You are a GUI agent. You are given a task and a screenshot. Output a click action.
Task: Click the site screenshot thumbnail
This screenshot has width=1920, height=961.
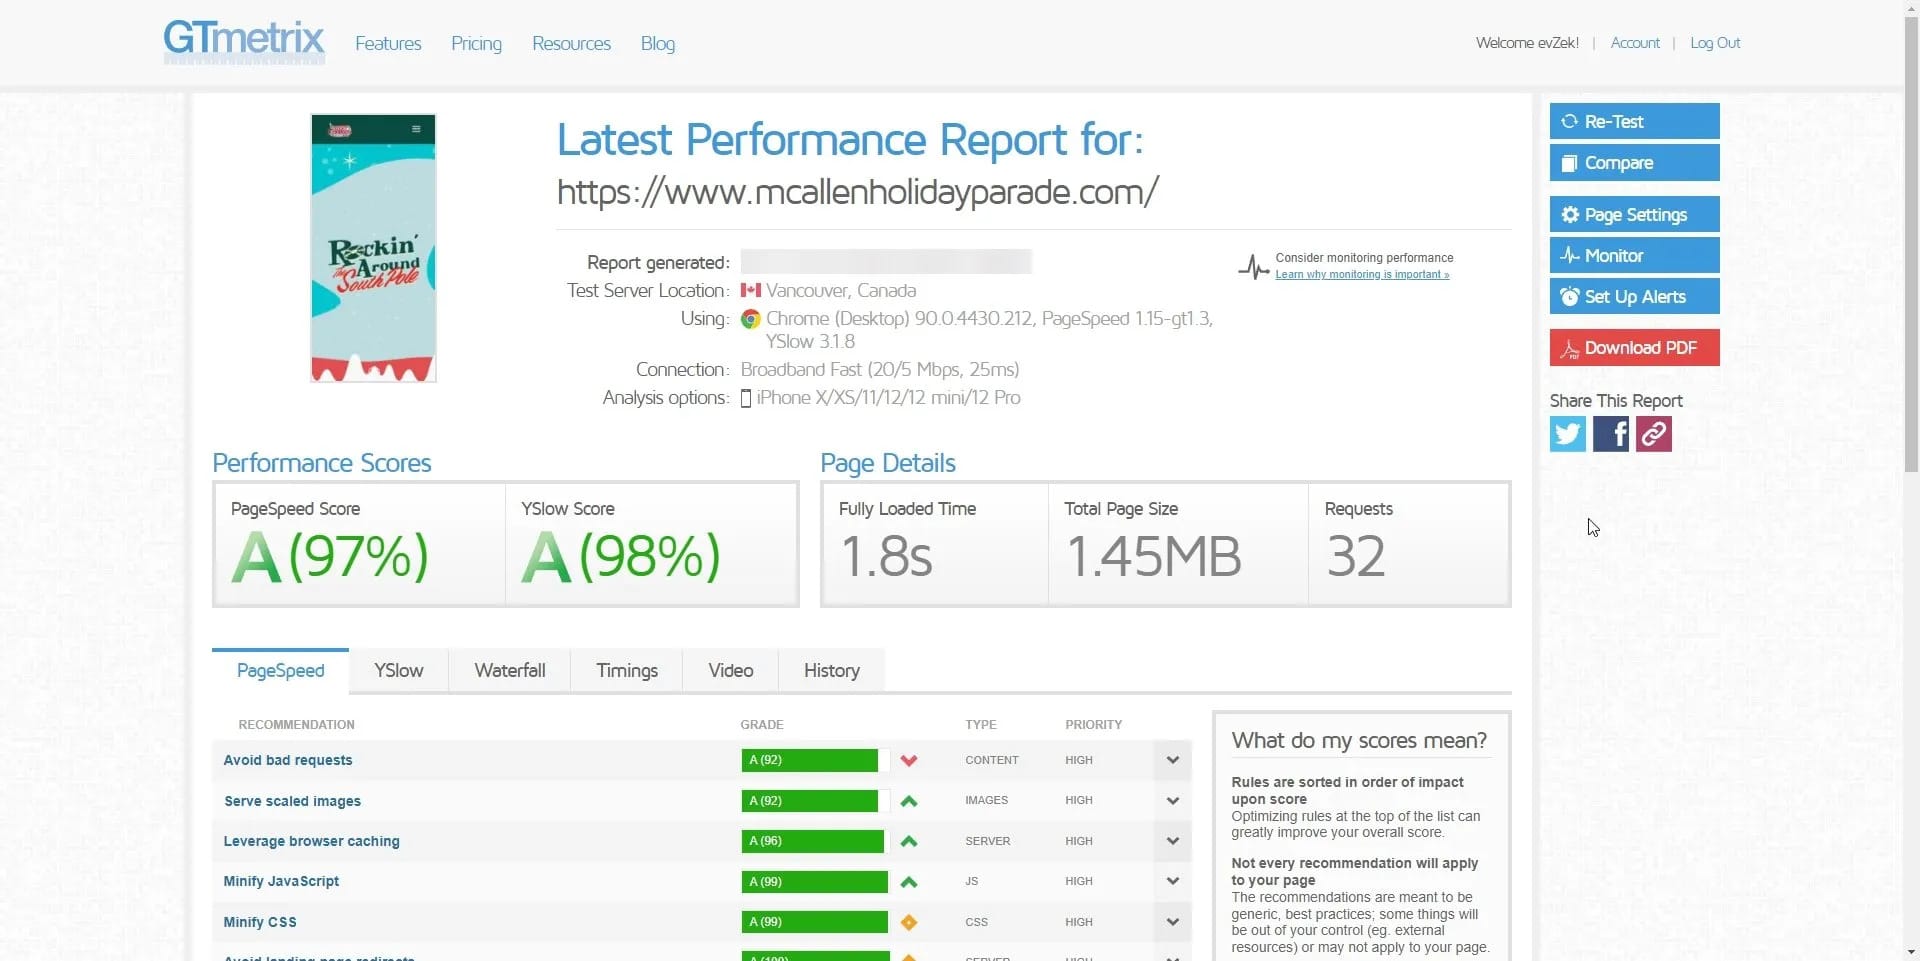coord(373,248)
